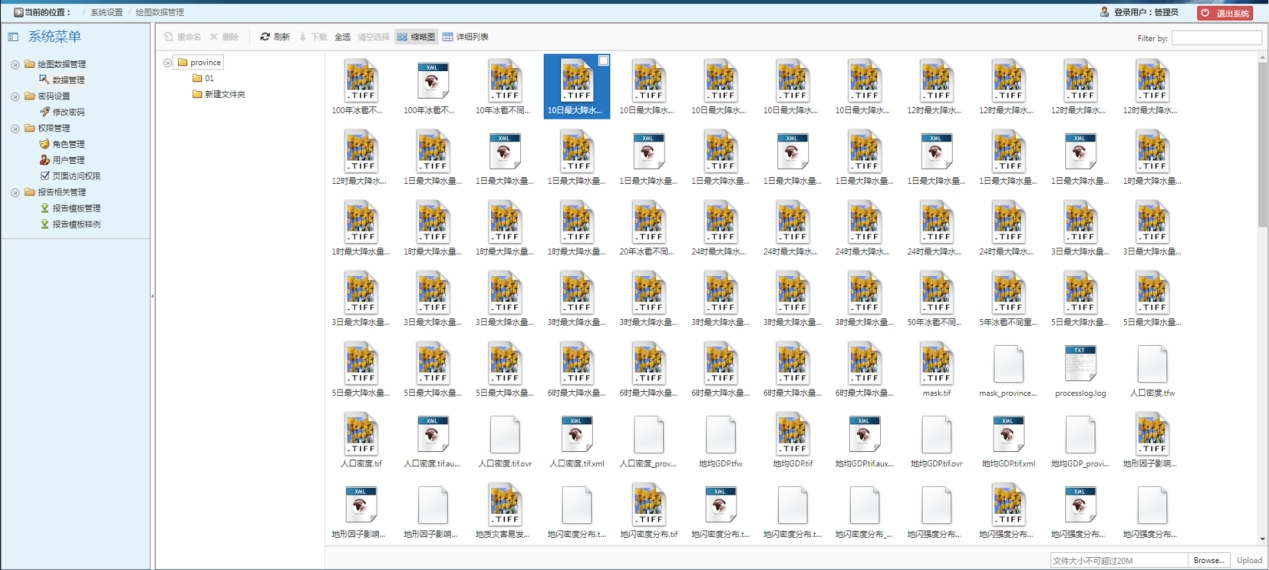Screen dimensions: 1269x570
Task: Click 全选 to select all files
Action: point(342,37)
